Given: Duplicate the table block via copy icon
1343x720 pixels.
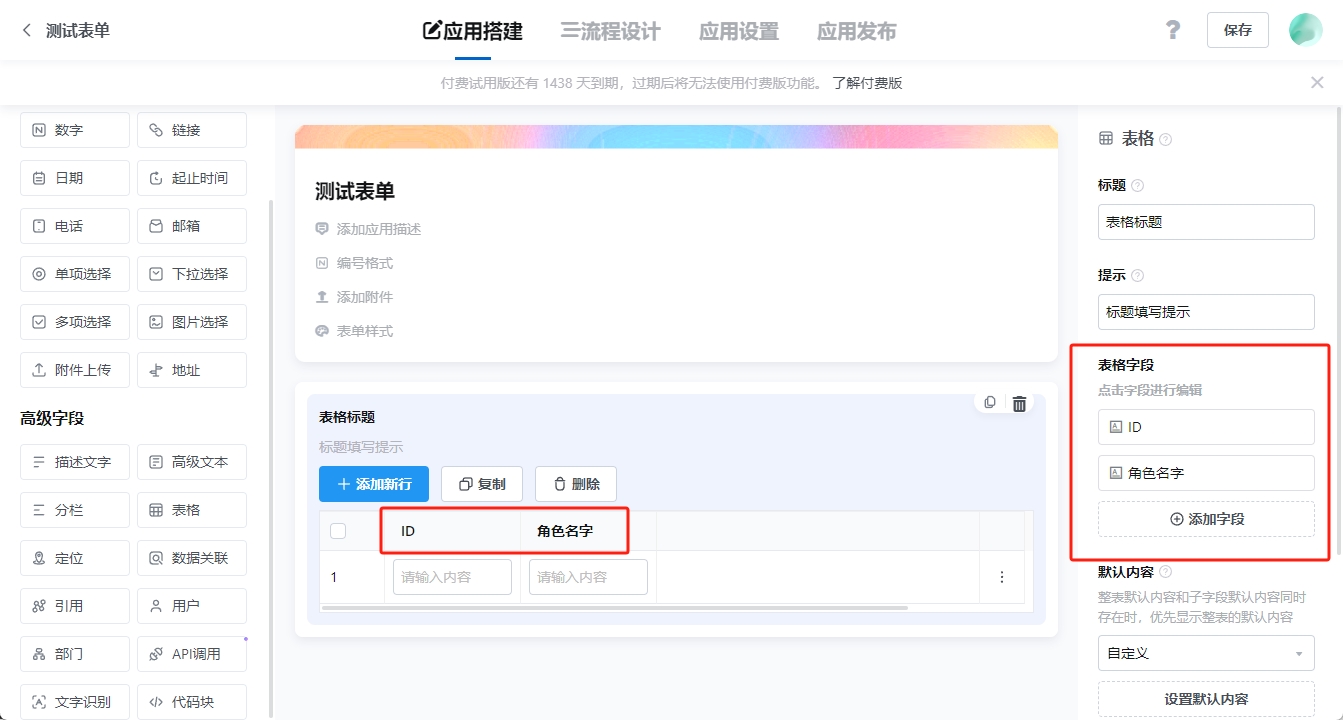Looking at the screenshot, I should (989, 402).
